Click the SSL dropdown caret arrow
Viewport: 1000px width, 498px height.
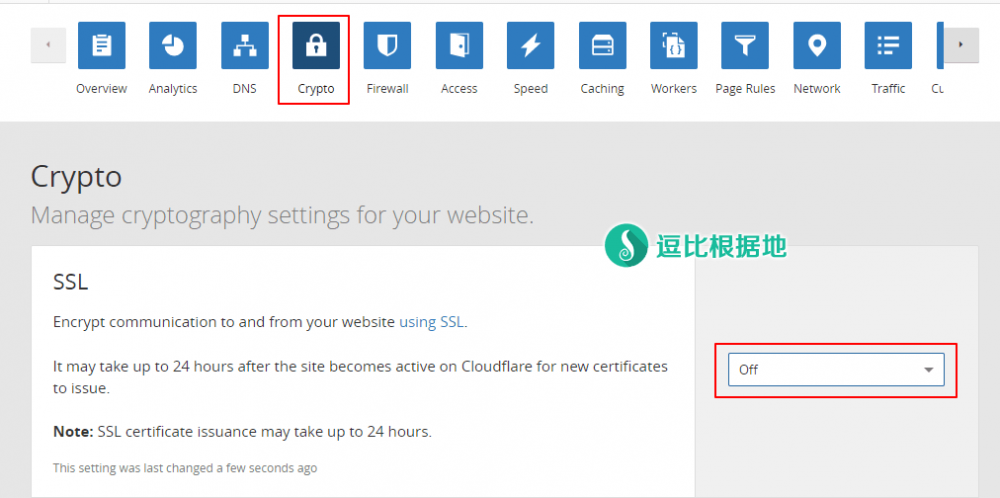click(929, 370)
